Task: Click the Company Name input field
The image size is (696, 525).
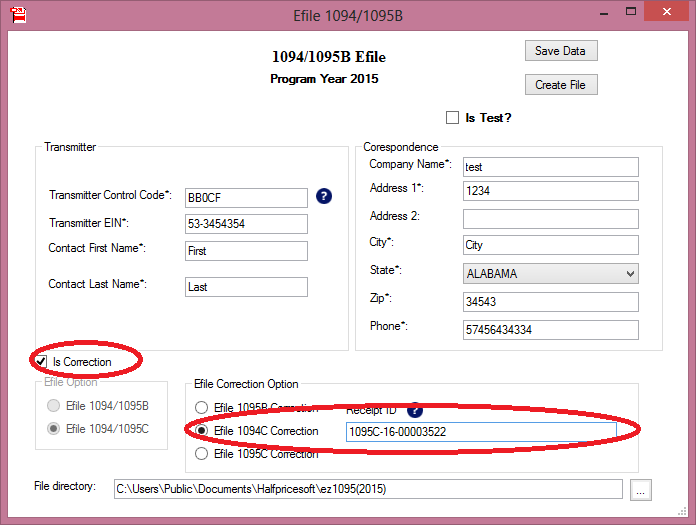Action: point(550,167)
